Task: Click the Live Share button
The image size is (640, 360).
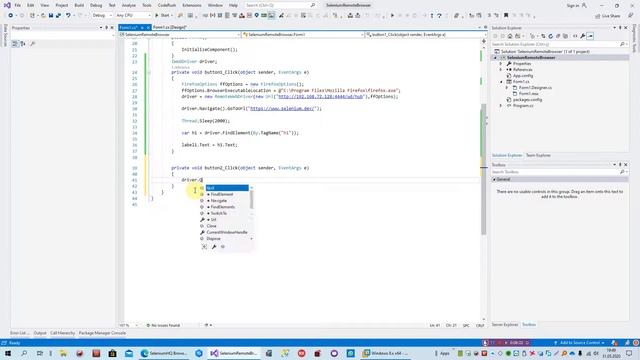Action: click(608, 16)
